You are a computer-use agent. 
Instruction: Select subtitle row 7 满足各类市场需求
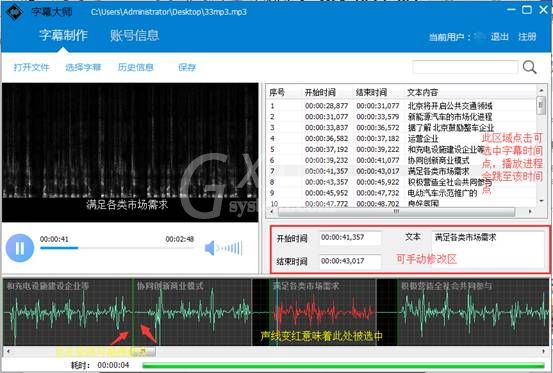coord(401,171)
